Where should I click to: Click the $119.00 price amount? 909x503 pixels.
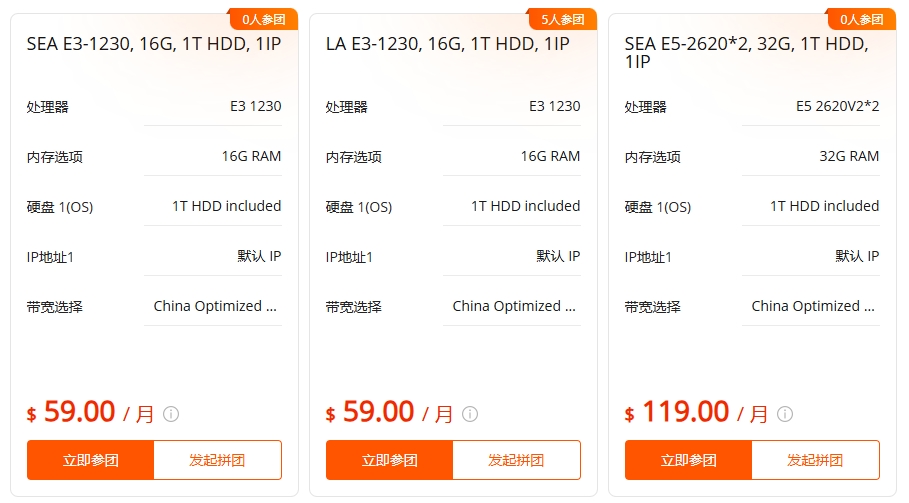point(685,411)
